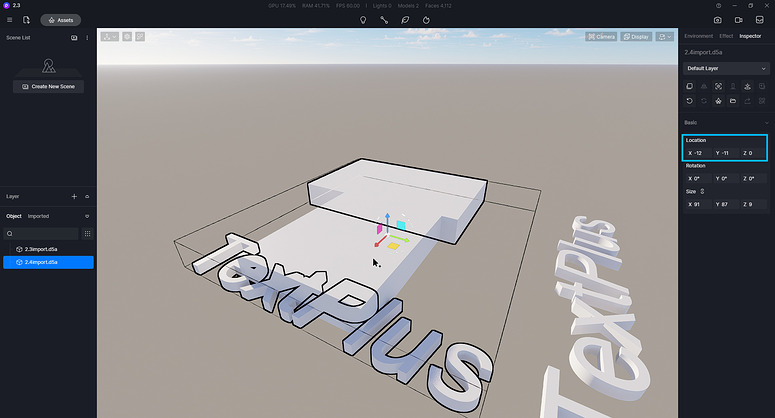Edit the Location Z value
Screen dimensions: 775x418
coord(752,153)
